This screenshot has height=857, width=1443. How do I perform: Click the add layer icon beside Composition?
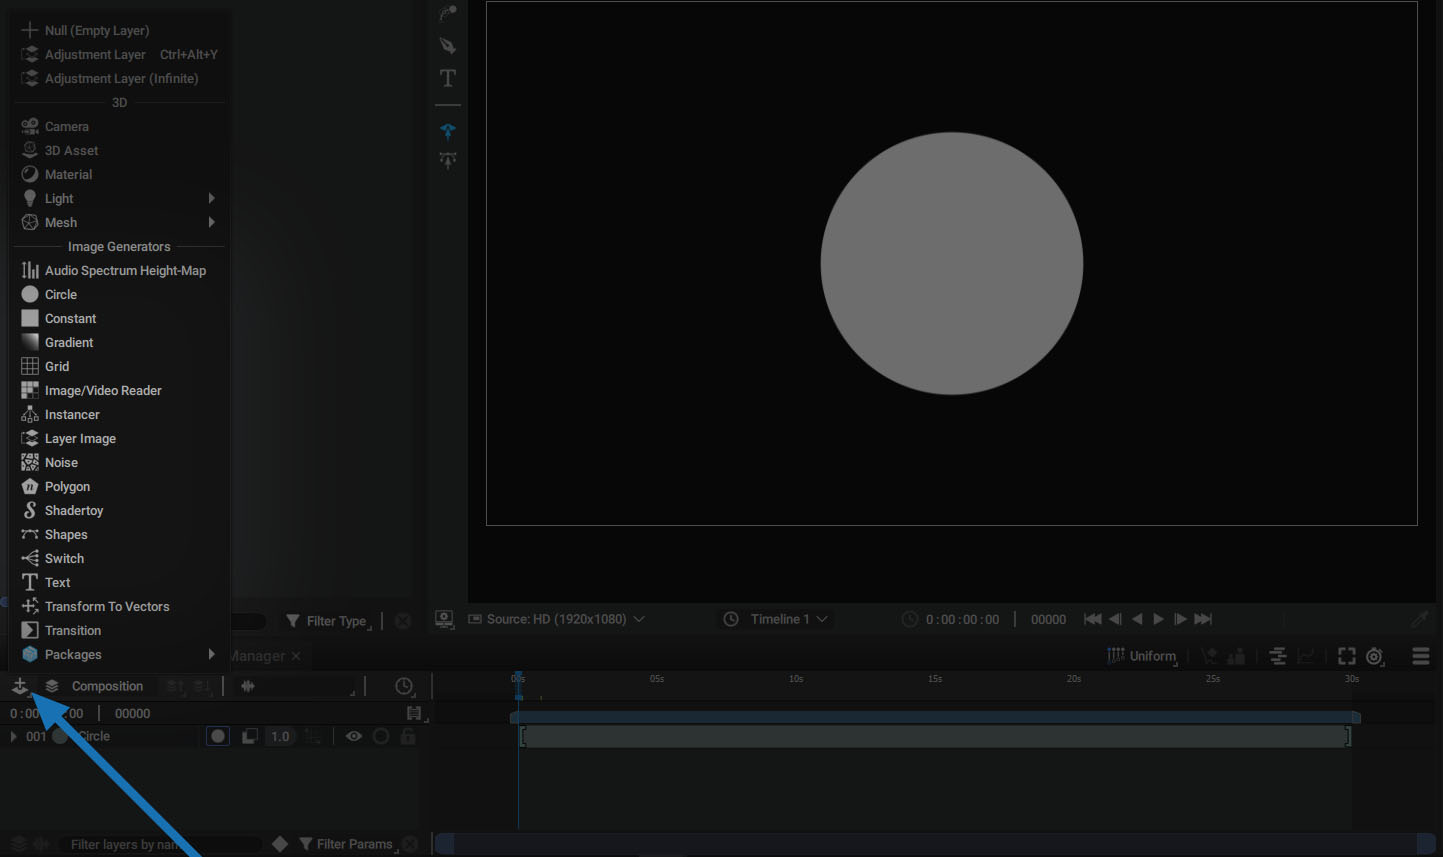[x=19, y=686]
